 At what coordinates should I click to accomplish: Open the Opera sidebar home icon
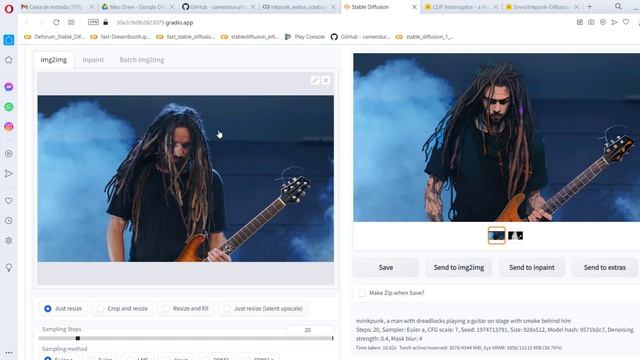click(x=9, y=40)
